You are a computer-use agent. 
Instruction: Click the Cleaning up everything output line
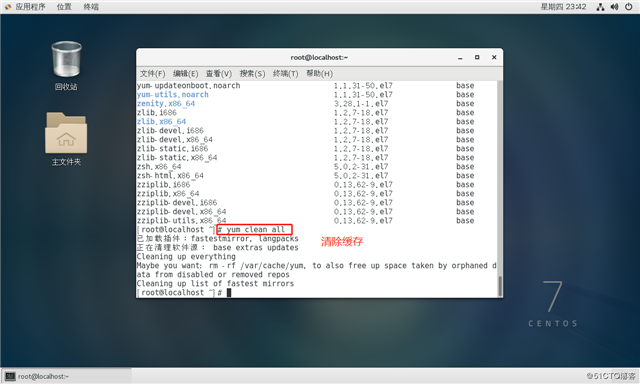(x=186, y=257)
